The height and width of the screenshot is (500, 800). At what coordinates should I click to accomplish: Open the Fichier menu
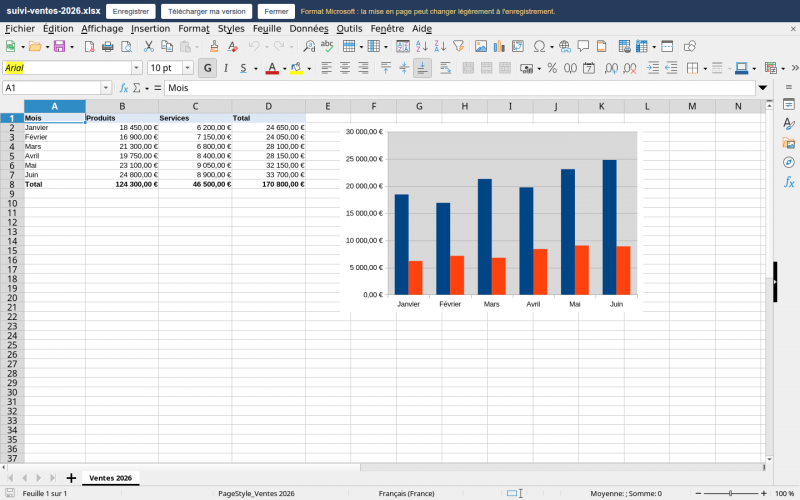pyautogui.click(x=20, y=29)
